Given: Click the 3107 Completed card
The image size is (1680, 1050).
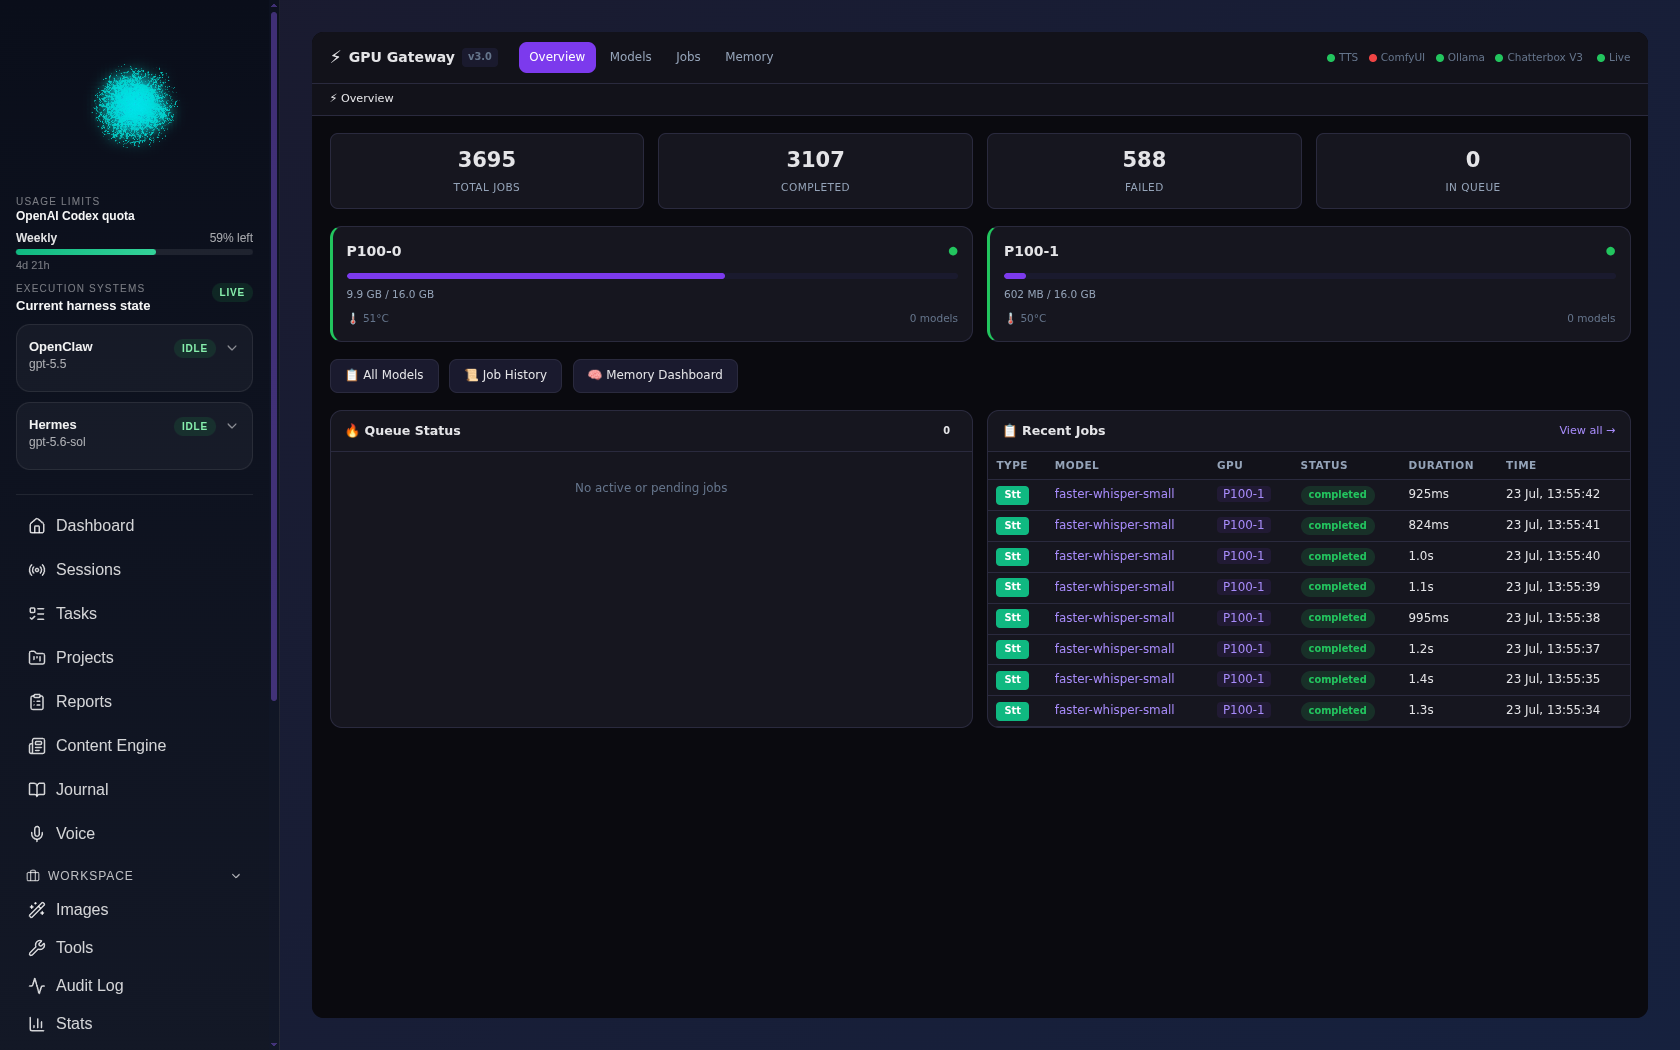Looking at the screenshot, I should [815, 171].
